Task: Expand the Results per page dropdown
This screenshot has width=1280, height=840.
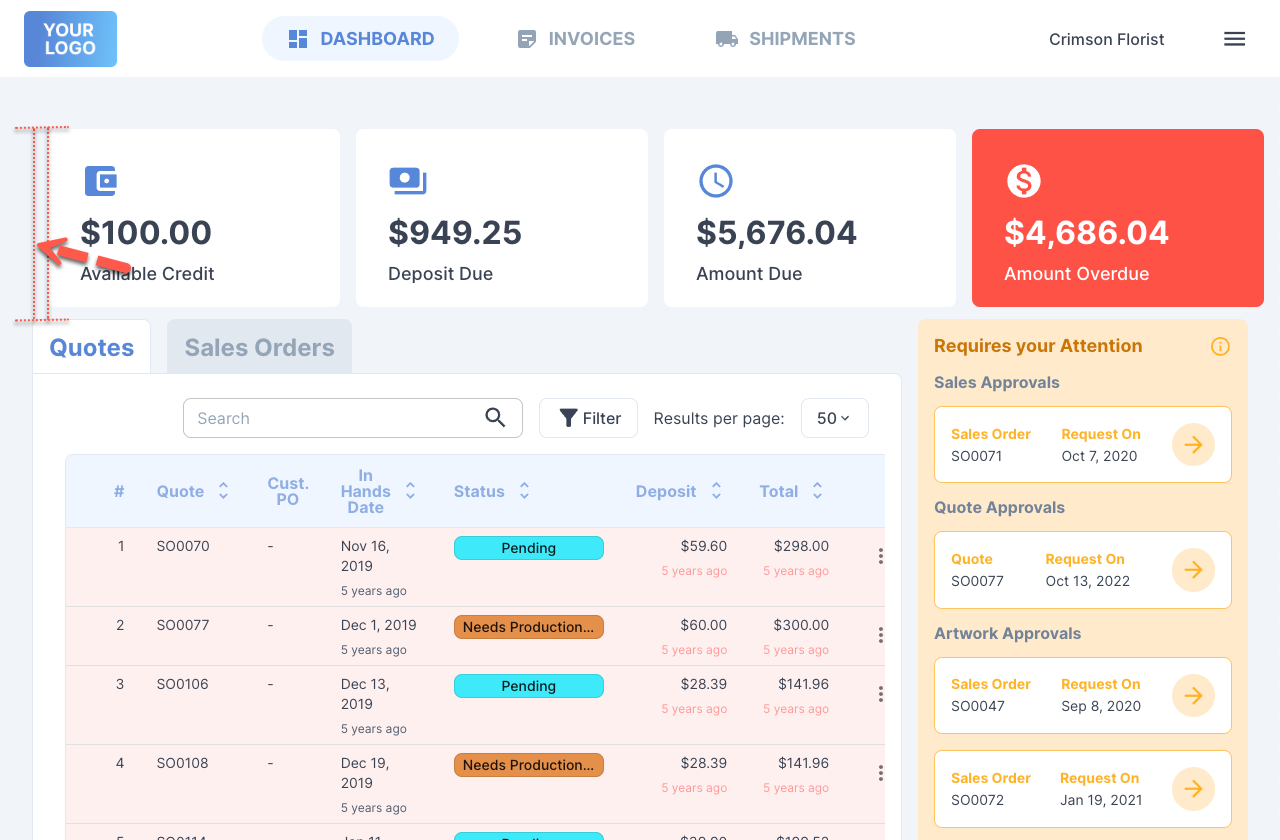Action: [834, 418]
